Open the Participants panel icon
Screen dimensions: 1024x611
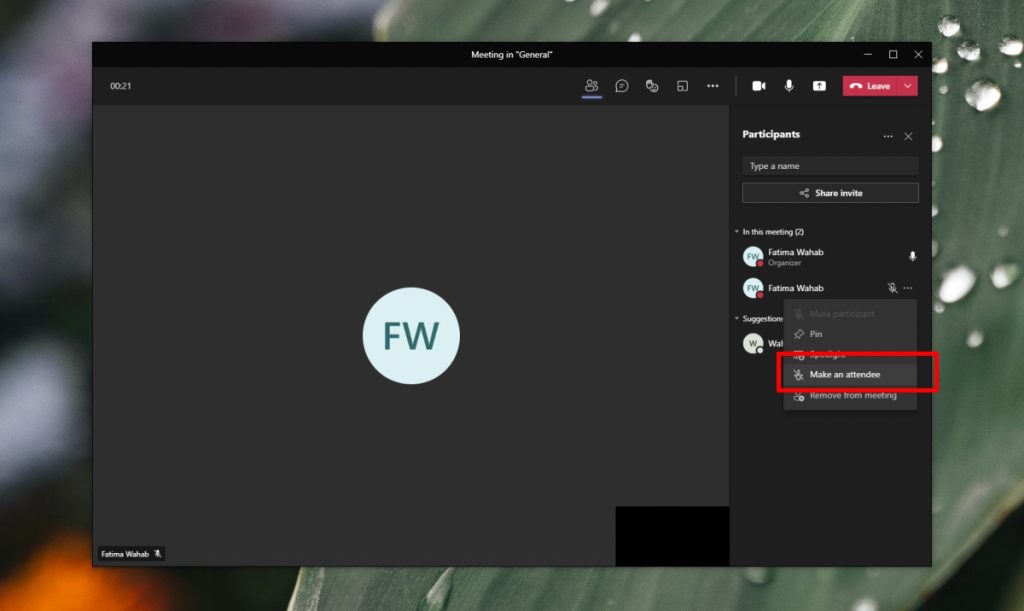[591, 86]
